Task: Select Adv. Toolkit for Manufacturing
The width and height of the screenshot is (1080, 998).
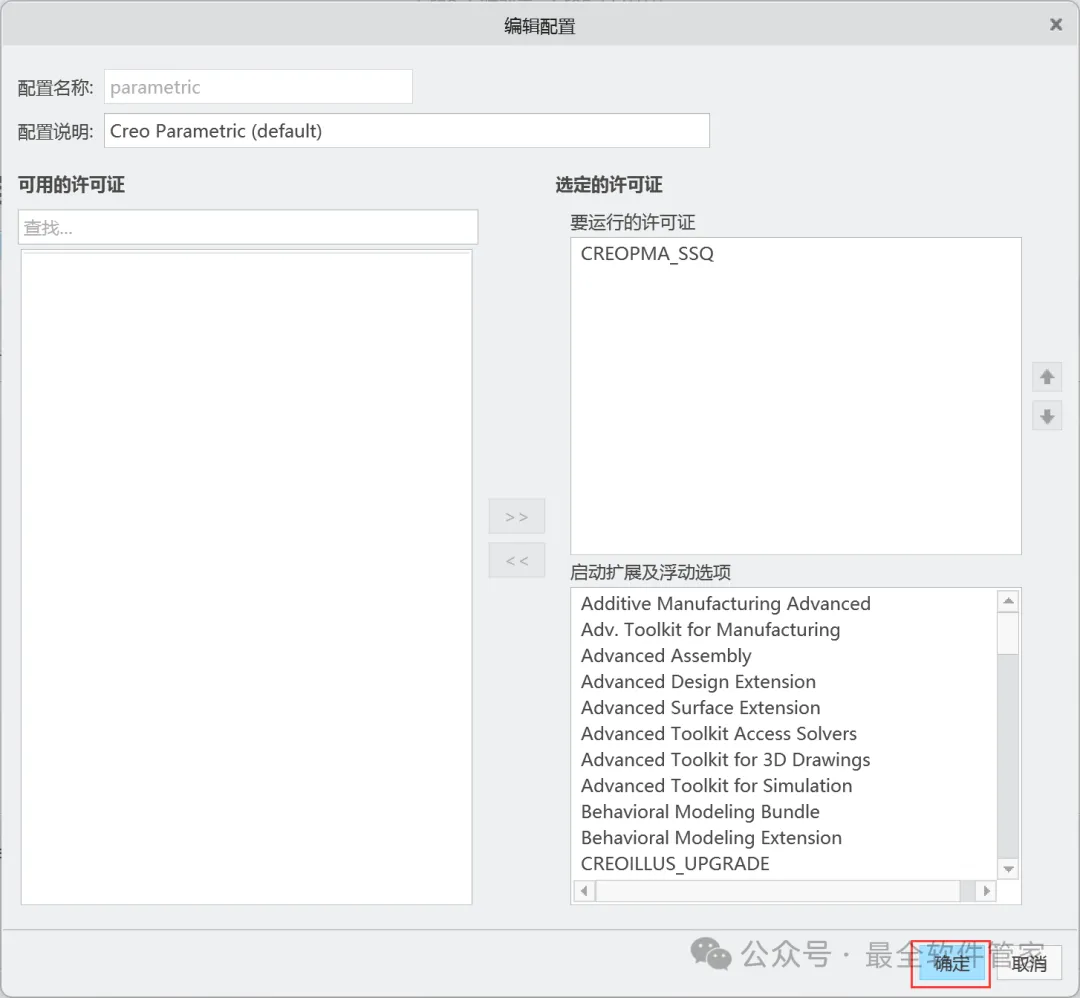Action: 710,630
